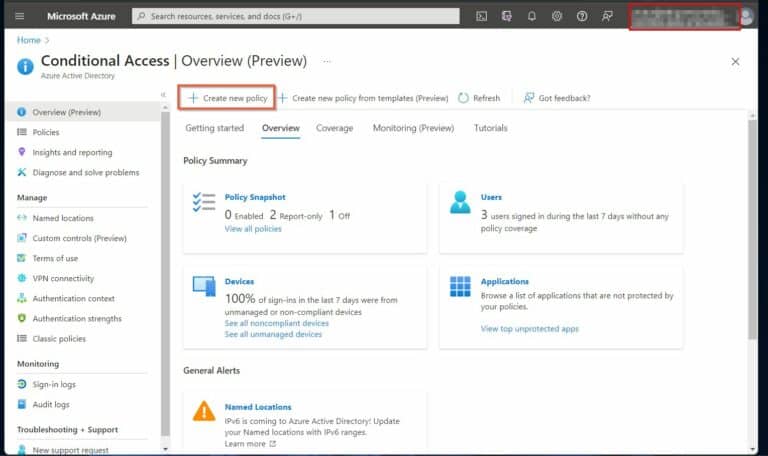Click the Devices heading link
This screenshot has width=768, height=456.
click(x=239, y=281)
